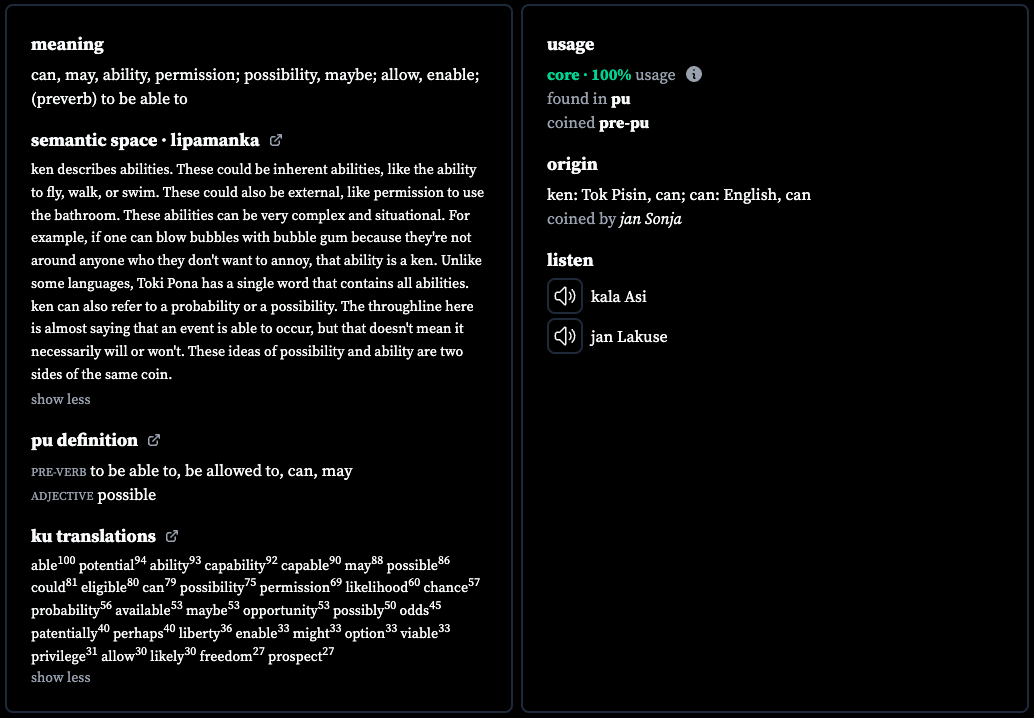Open the lipamanka semantic space external link icon
Image resolution: width=1034 pixels, height=718 pixels.
click(x=276, y=140)
